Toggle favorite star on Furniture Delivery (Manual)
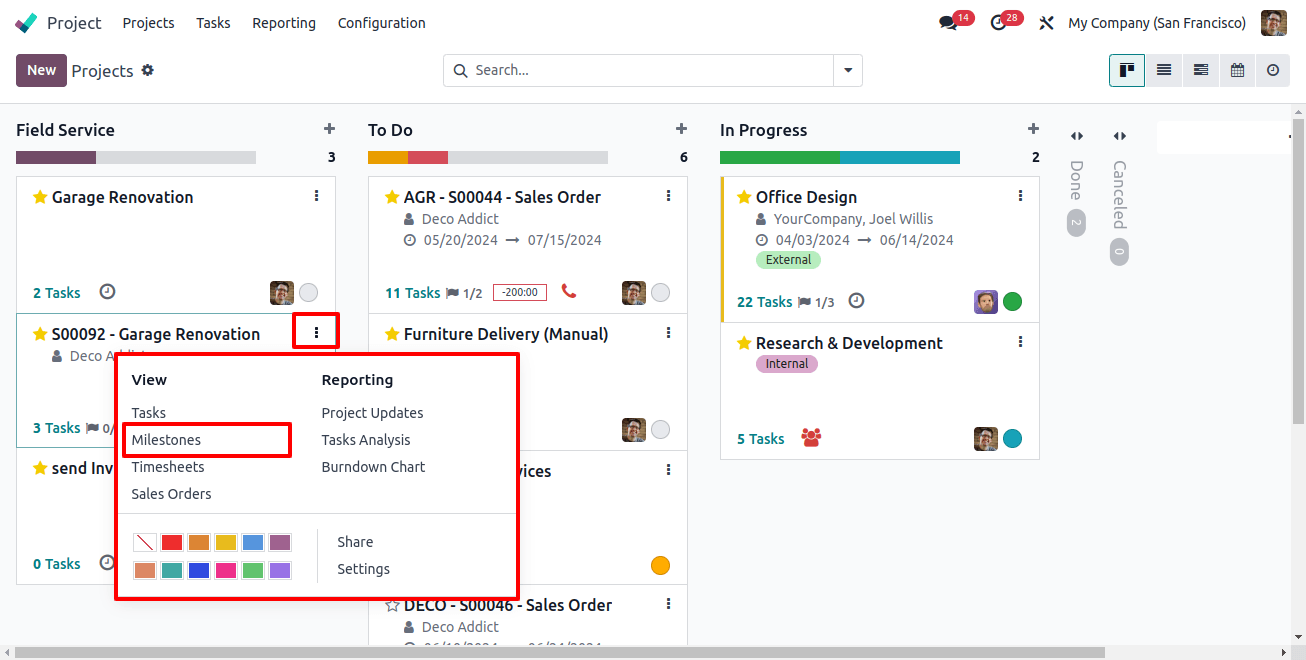 point(392,334)
